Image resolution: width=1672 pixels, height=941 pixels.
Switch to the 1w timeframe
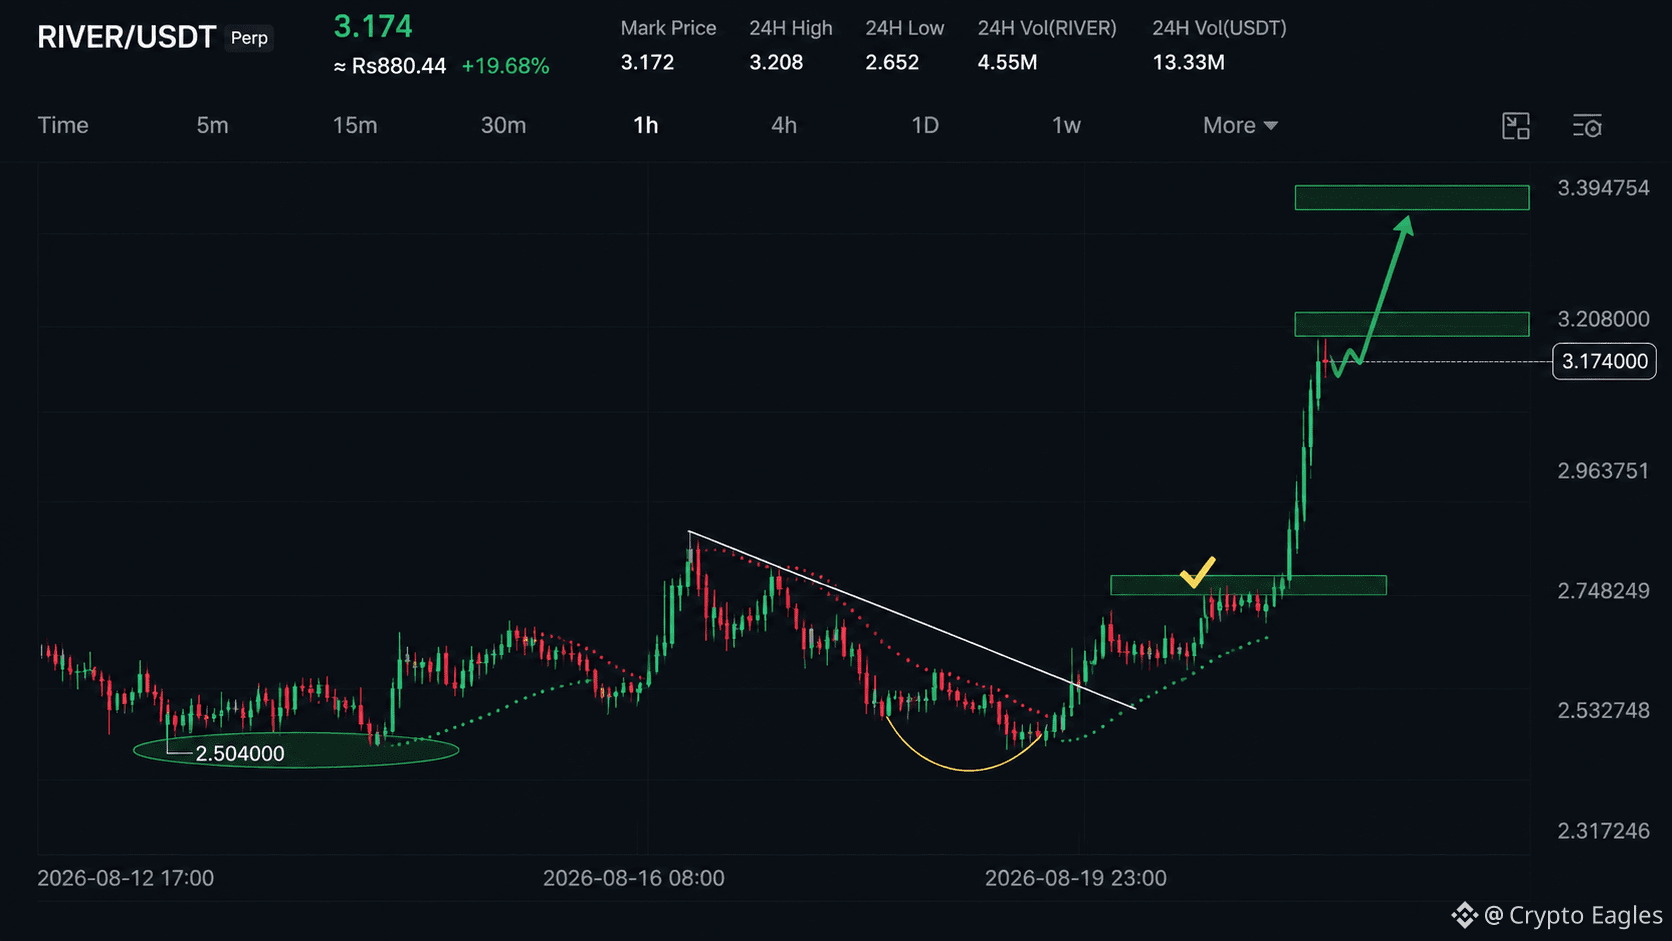tap(1066, 125)
